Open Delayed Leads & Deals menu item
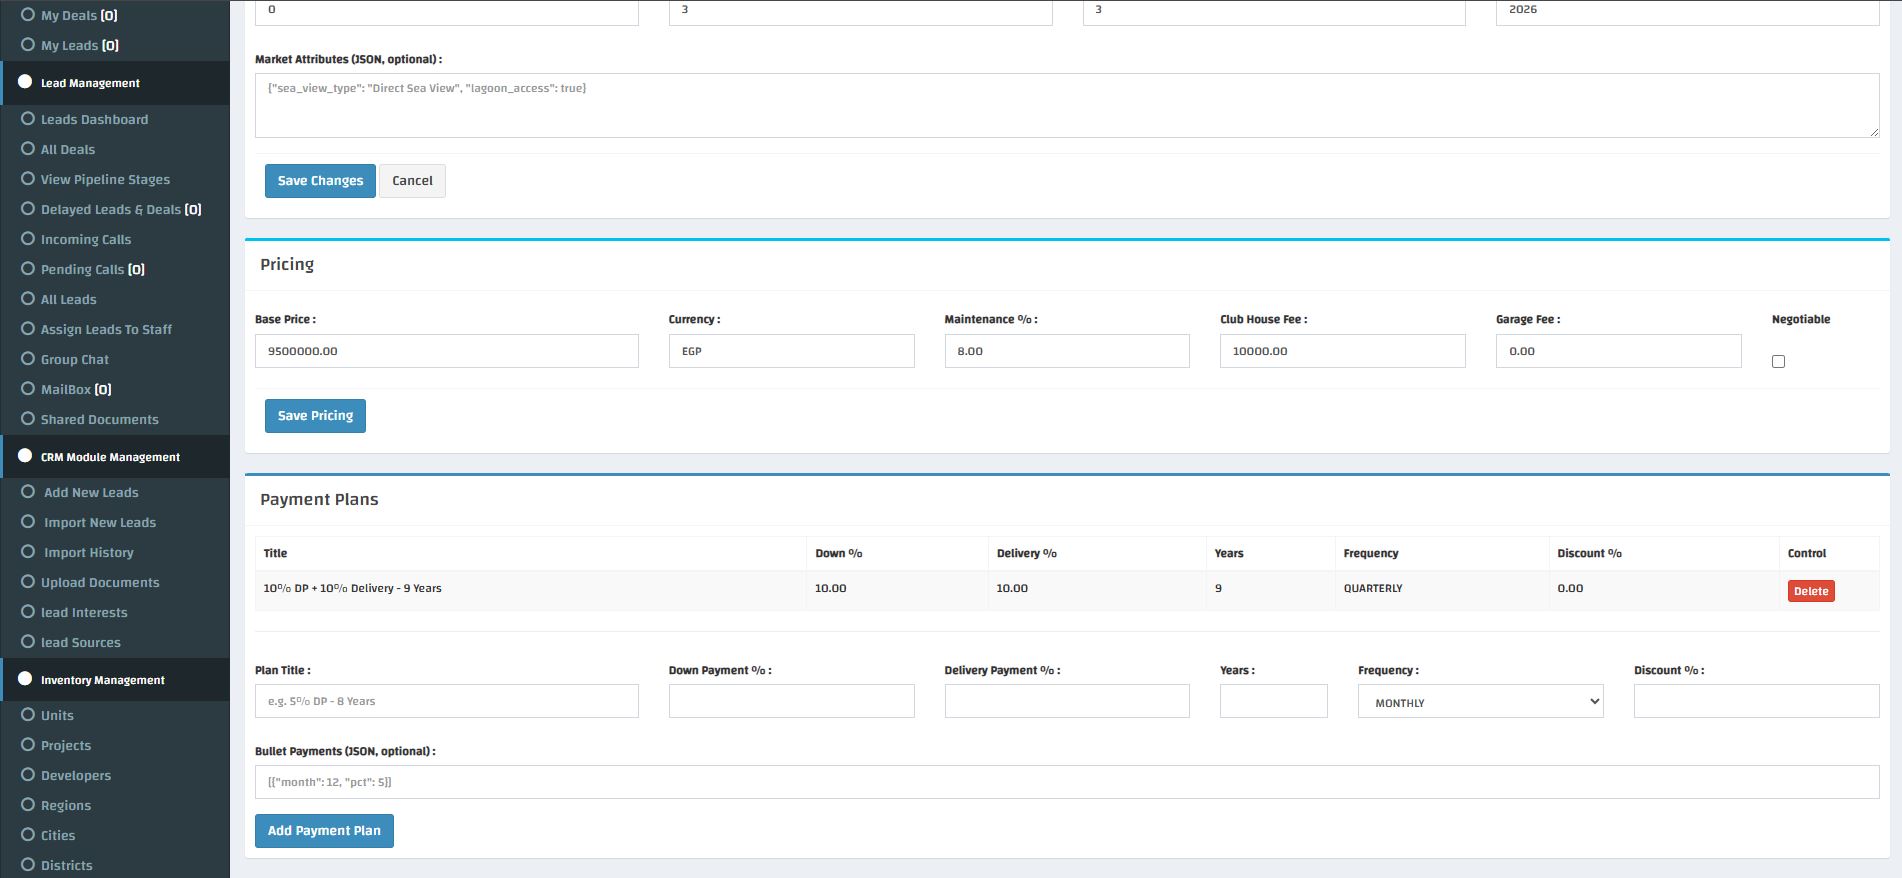Viewport: 1902px width, 878px height. [x=121, y=209]
